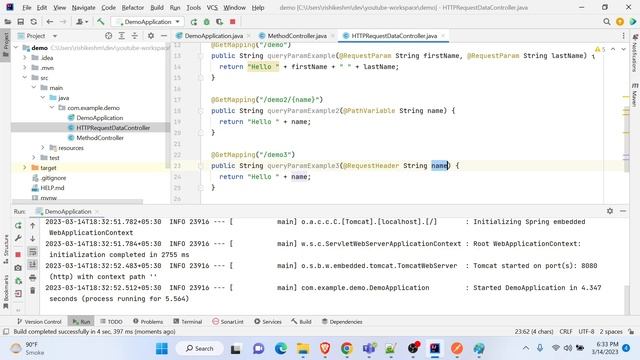Open Run panel settings gear
Image resolution: width=640 pixels, height=360 pixels.
point(610,211)
